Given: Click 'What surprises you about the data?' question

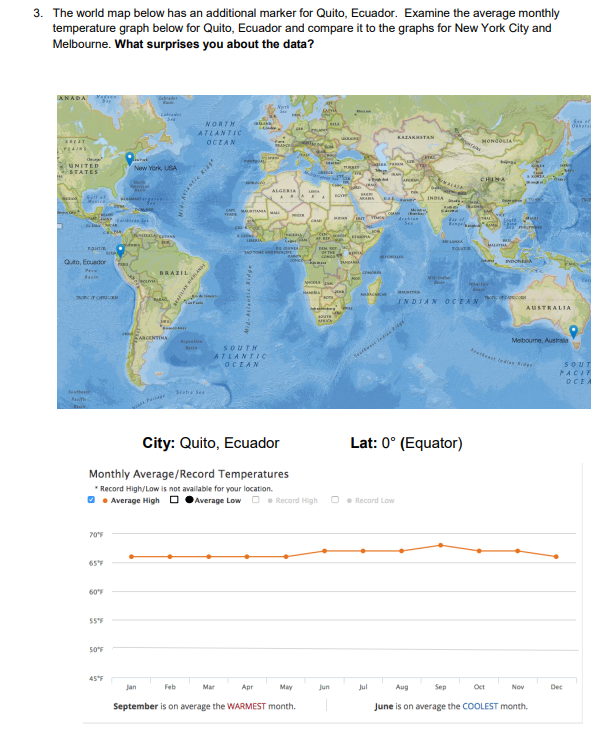Looking at the screenshot, I should pos(215,44).
